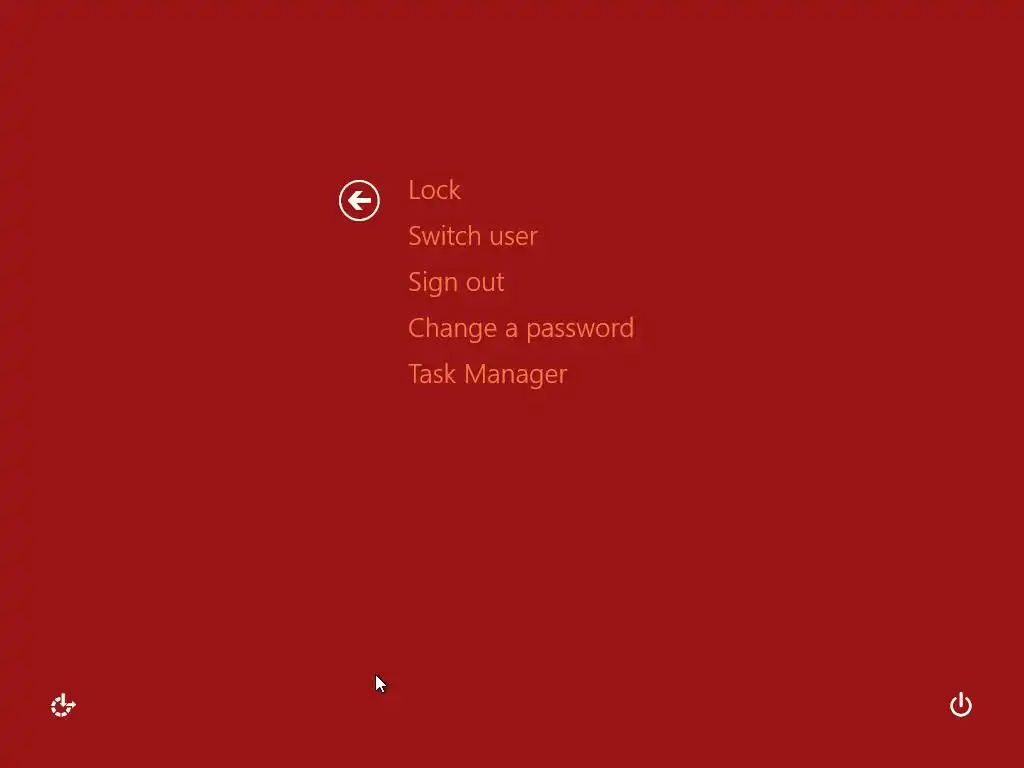The image size is (1024, 768).
Task: Launch Task Manager
Action: [488, 374]
